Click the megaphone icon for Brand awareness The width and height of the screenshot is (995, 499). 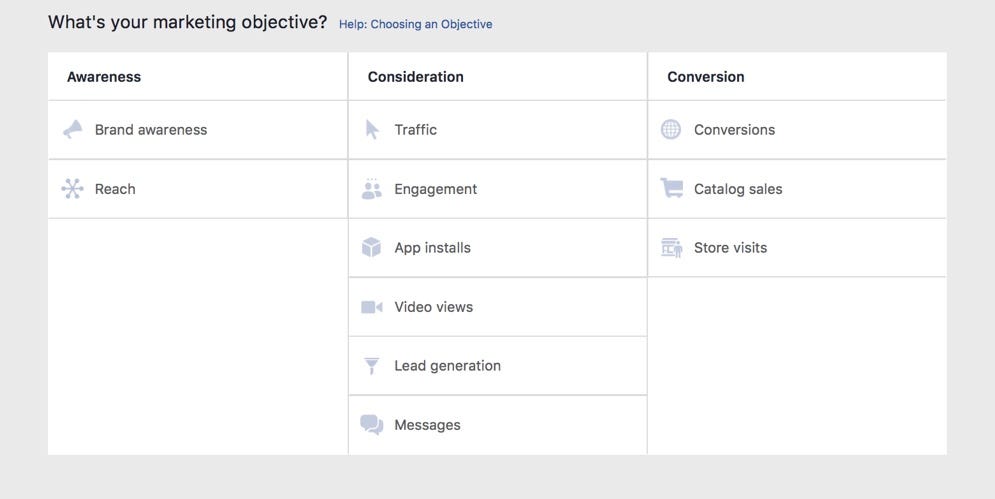point(72,129)
